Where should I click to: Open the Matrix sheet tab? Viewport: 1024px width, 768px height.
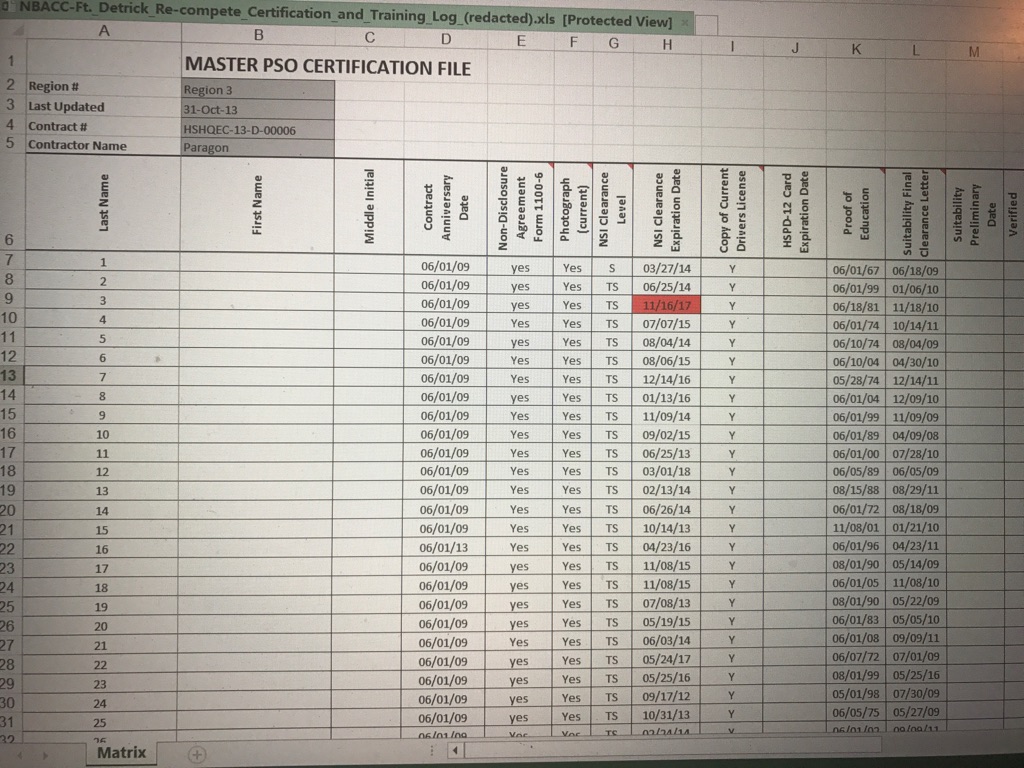[121, 753]
